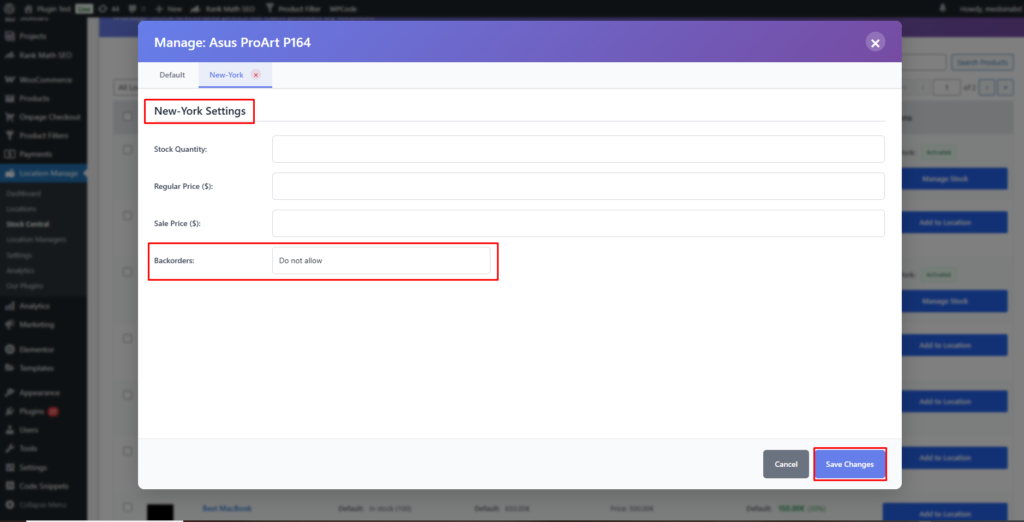
Task: Focus the Regular Price ($) input
Action: coord(578,186)
